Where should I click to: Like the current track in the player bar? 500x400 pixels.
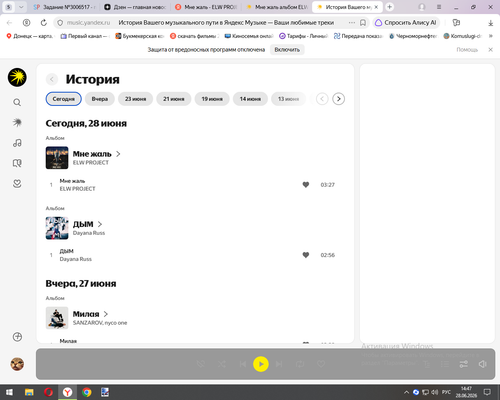pyautogui.click(x=321, y=364)
